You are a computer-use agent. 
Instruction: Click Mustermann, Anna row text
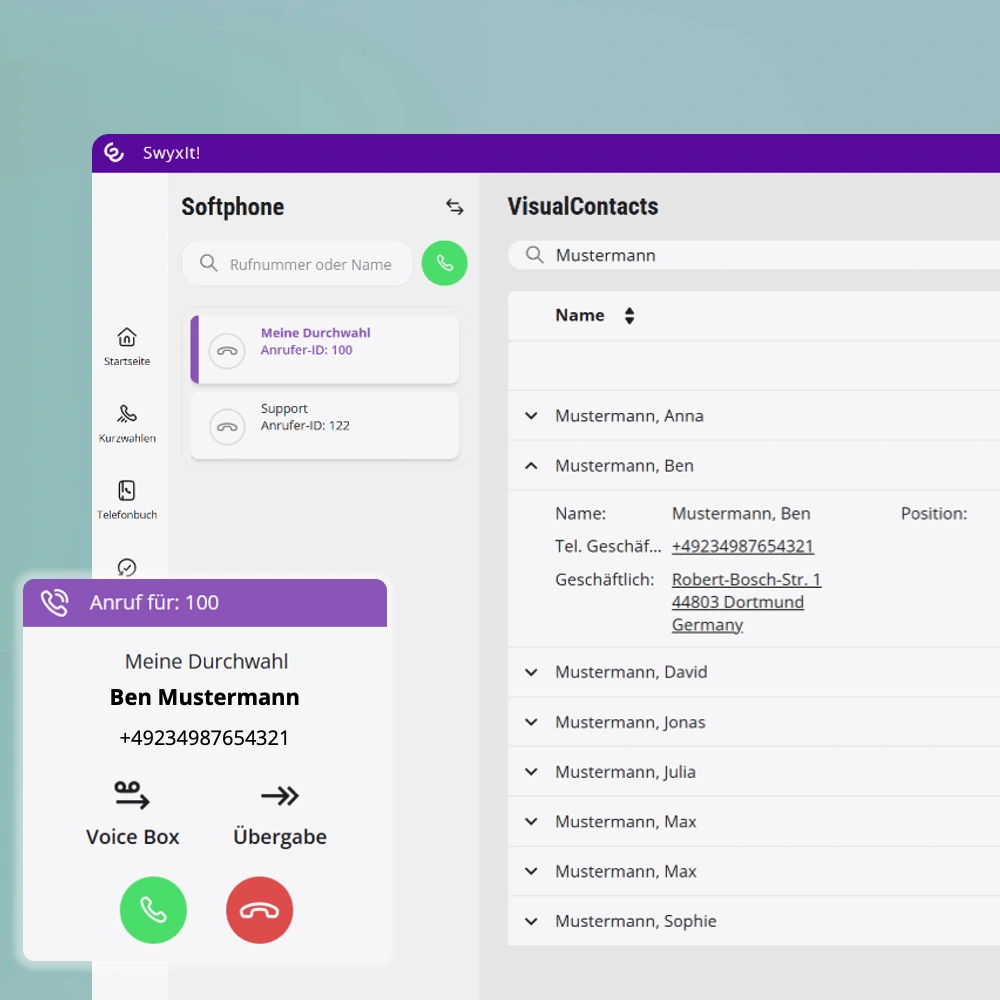629,416
